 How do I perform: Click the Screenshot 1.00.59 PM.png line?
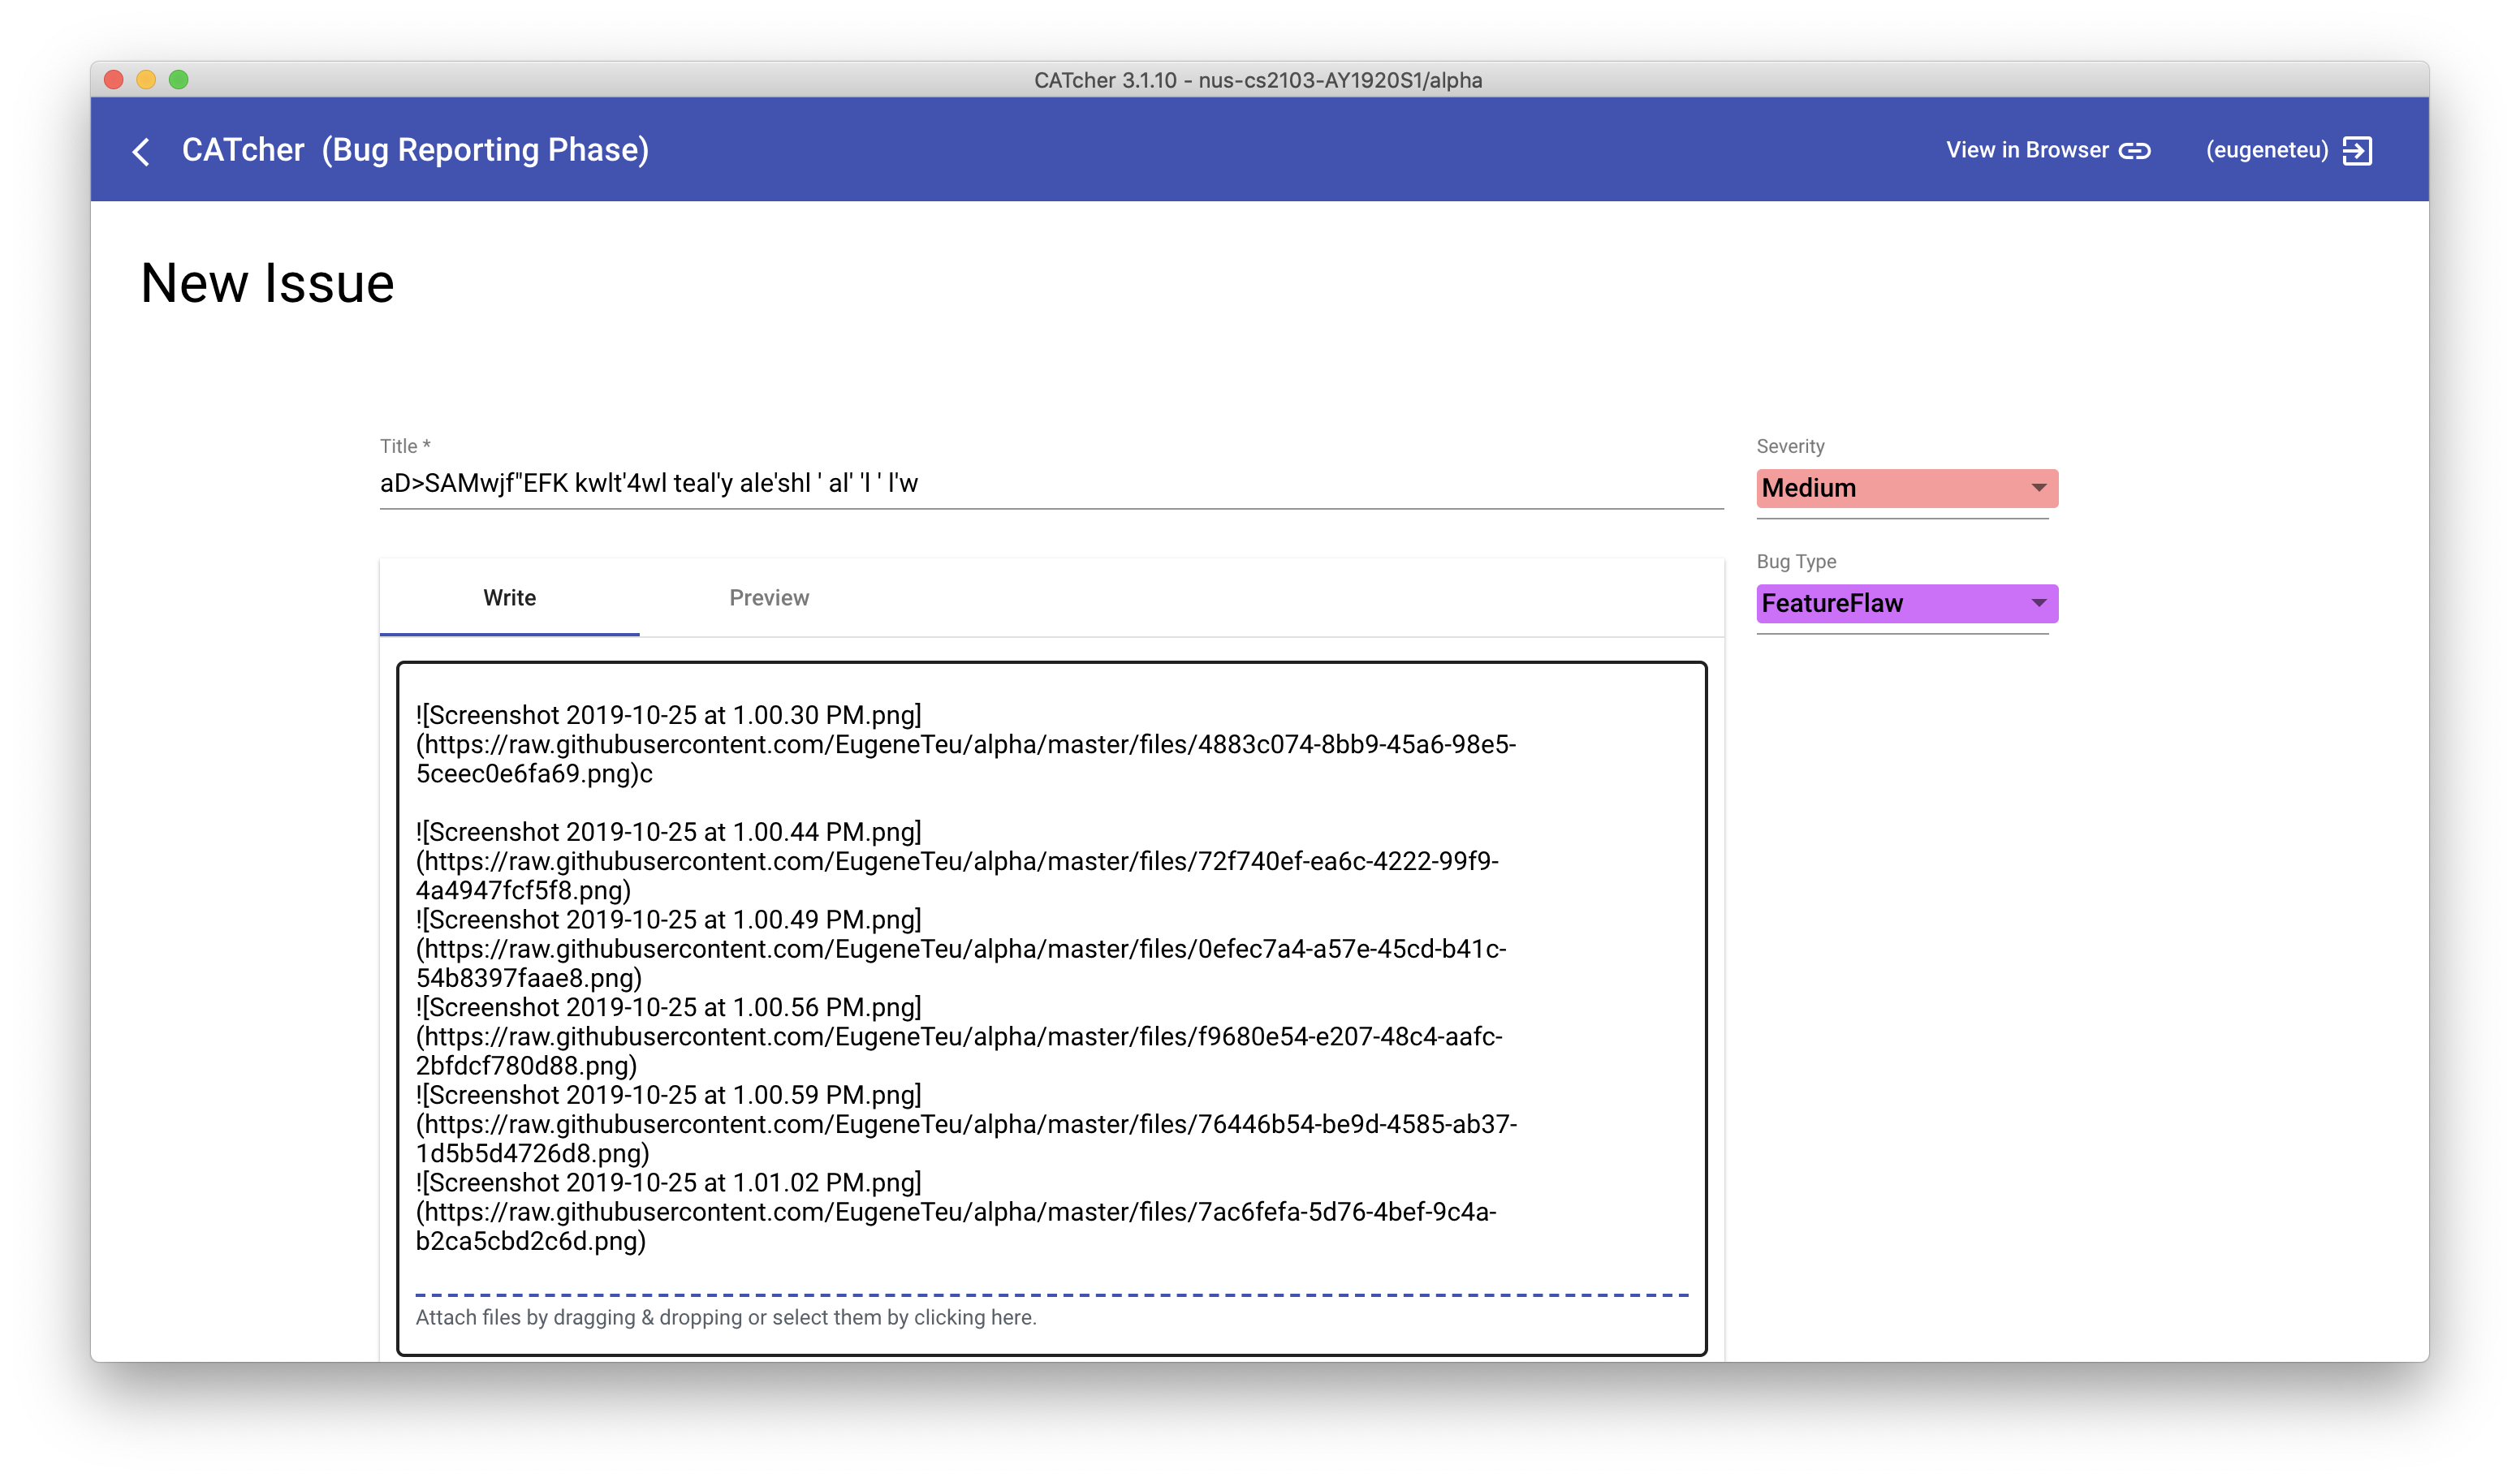[669, 1095]
